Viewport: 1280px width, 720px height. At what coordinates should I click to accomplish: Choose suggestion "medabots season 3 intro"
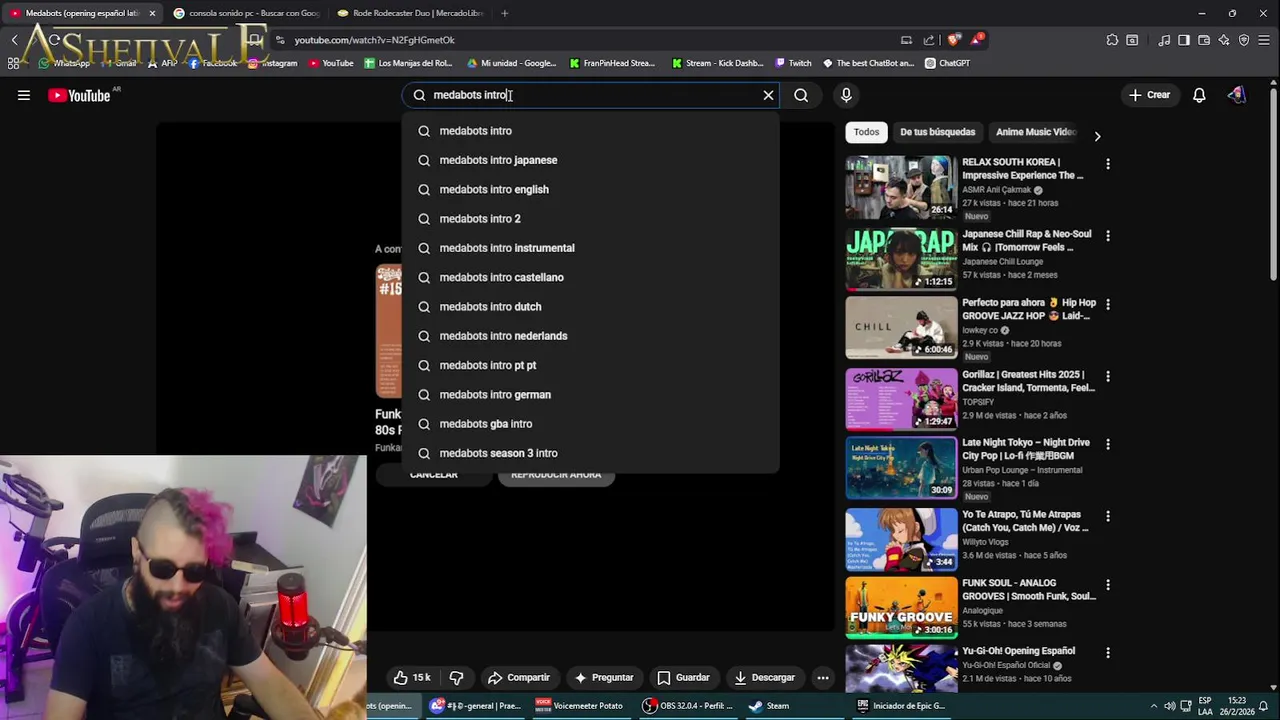[x=590, y=453]
